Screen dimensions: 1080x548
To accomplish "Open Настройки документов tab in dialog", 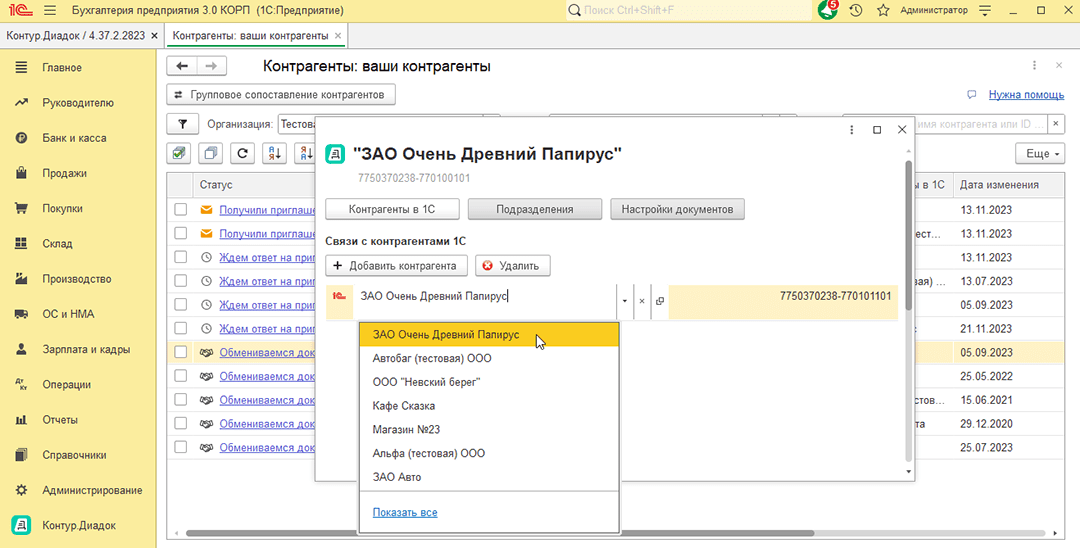I will pos(677,209).
